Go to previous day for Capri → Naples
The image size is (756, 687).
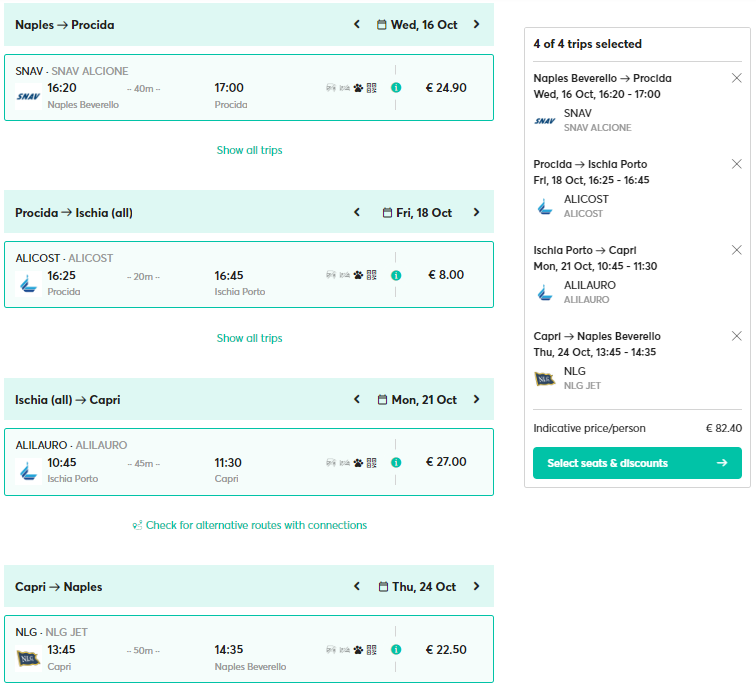(x=357, y=586)
